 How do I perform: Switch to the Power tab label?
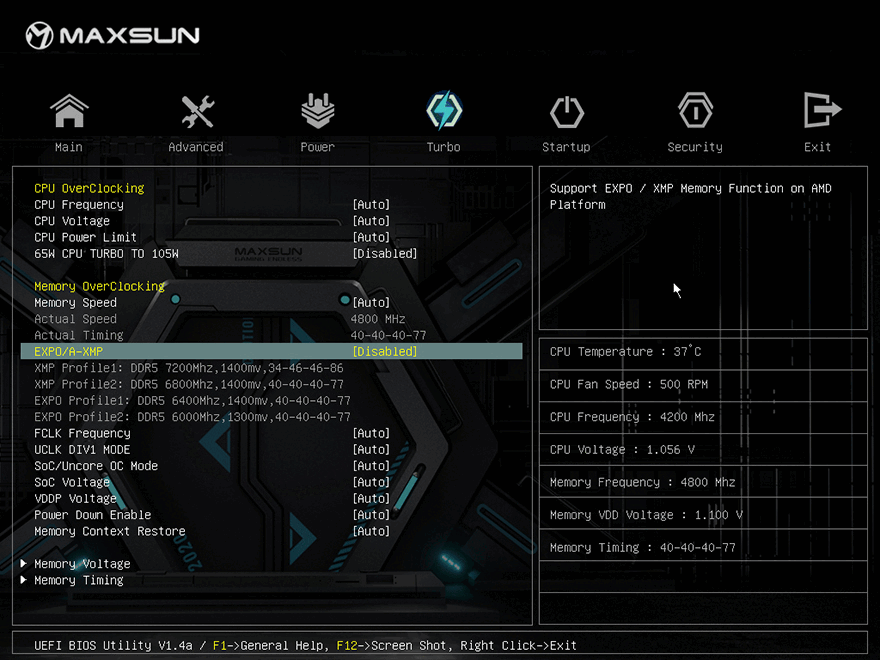click(317, 147)
